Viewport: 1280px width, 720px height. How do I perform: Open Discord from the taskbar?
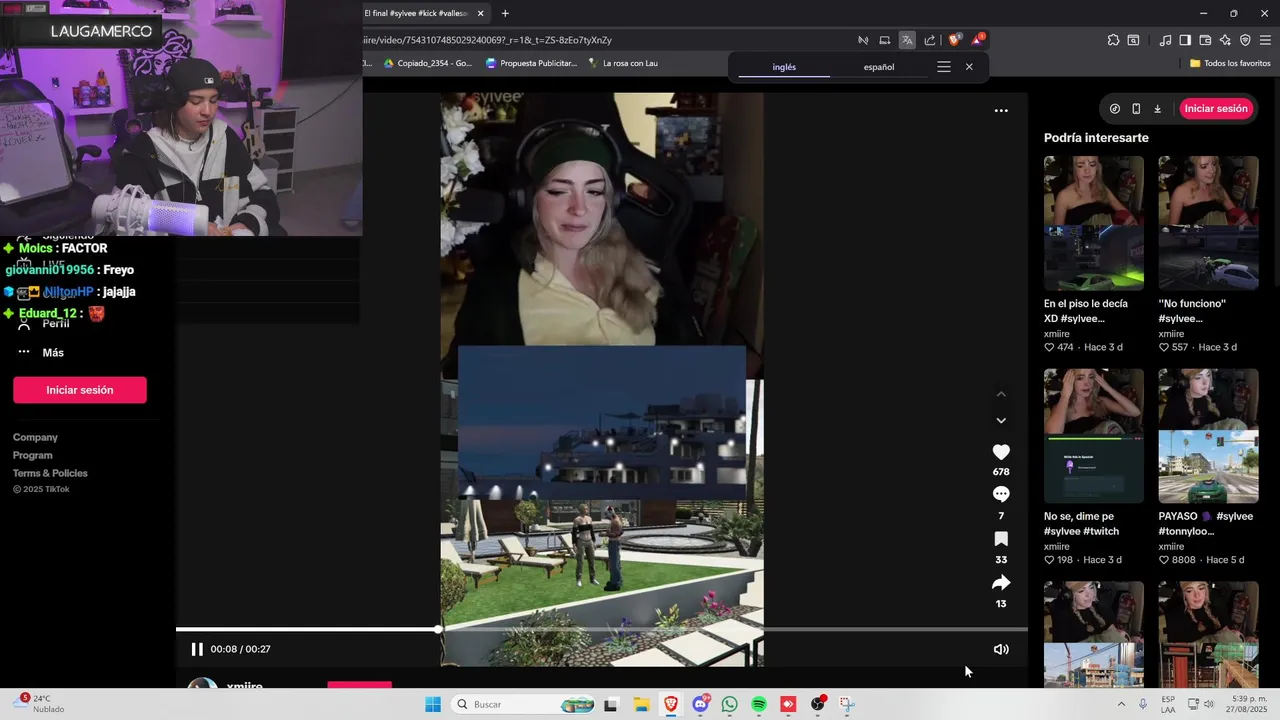tap(700, 705)
